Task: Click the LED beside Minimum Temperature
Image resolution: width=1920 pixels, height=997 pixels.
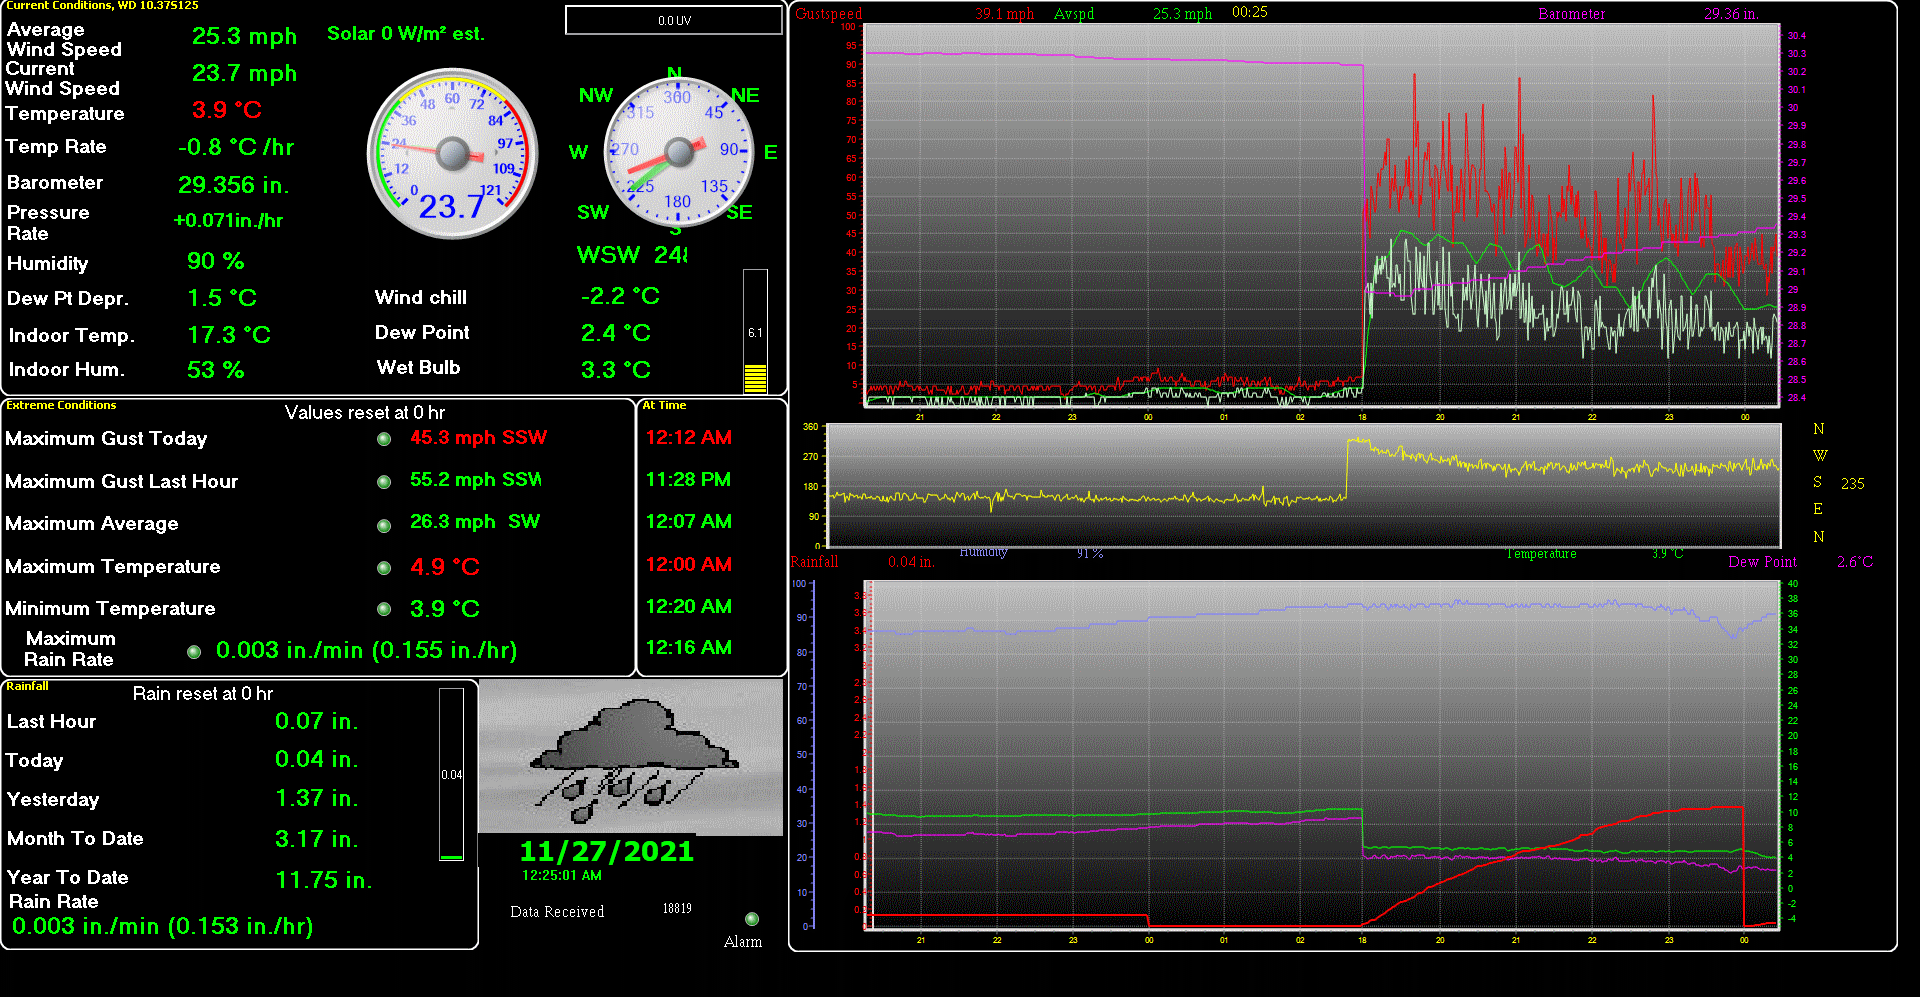Action: coord(384,609)
